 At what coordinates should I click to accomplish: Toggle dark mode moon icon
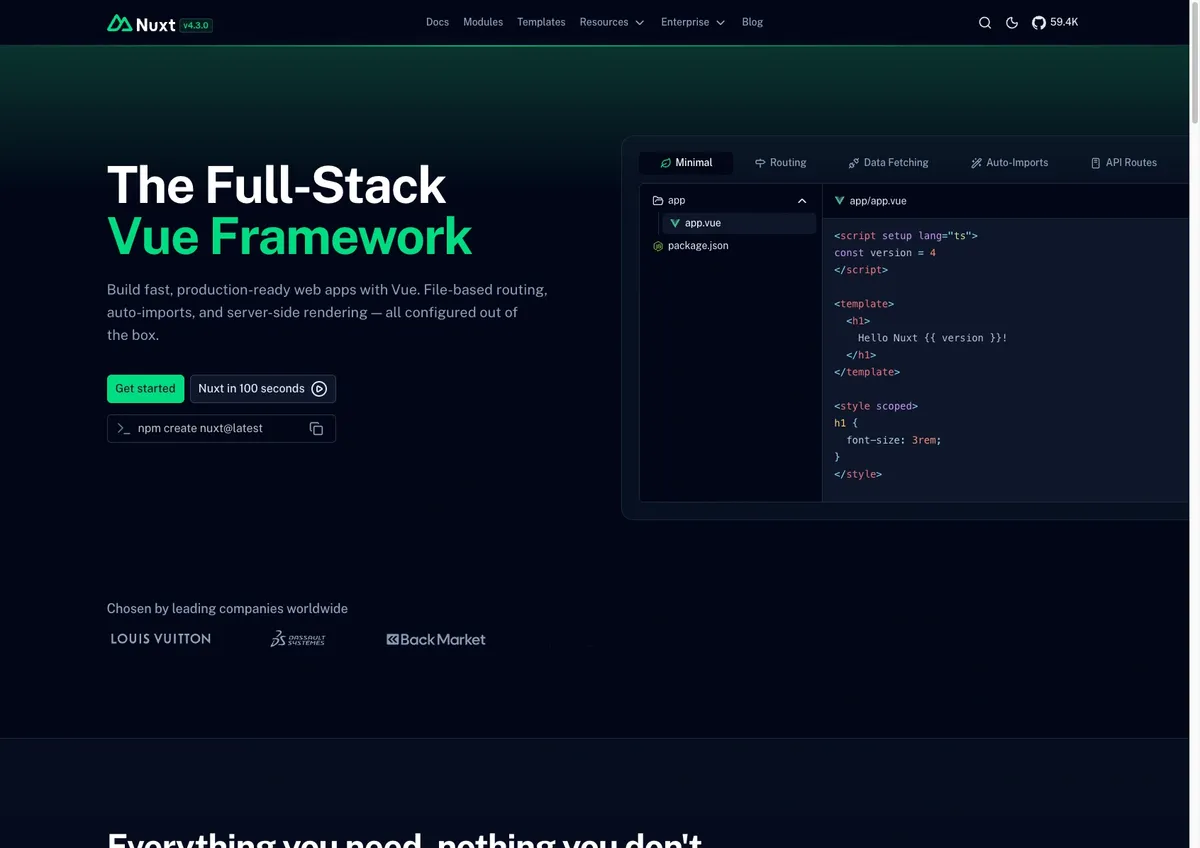tap(1012, 22)
